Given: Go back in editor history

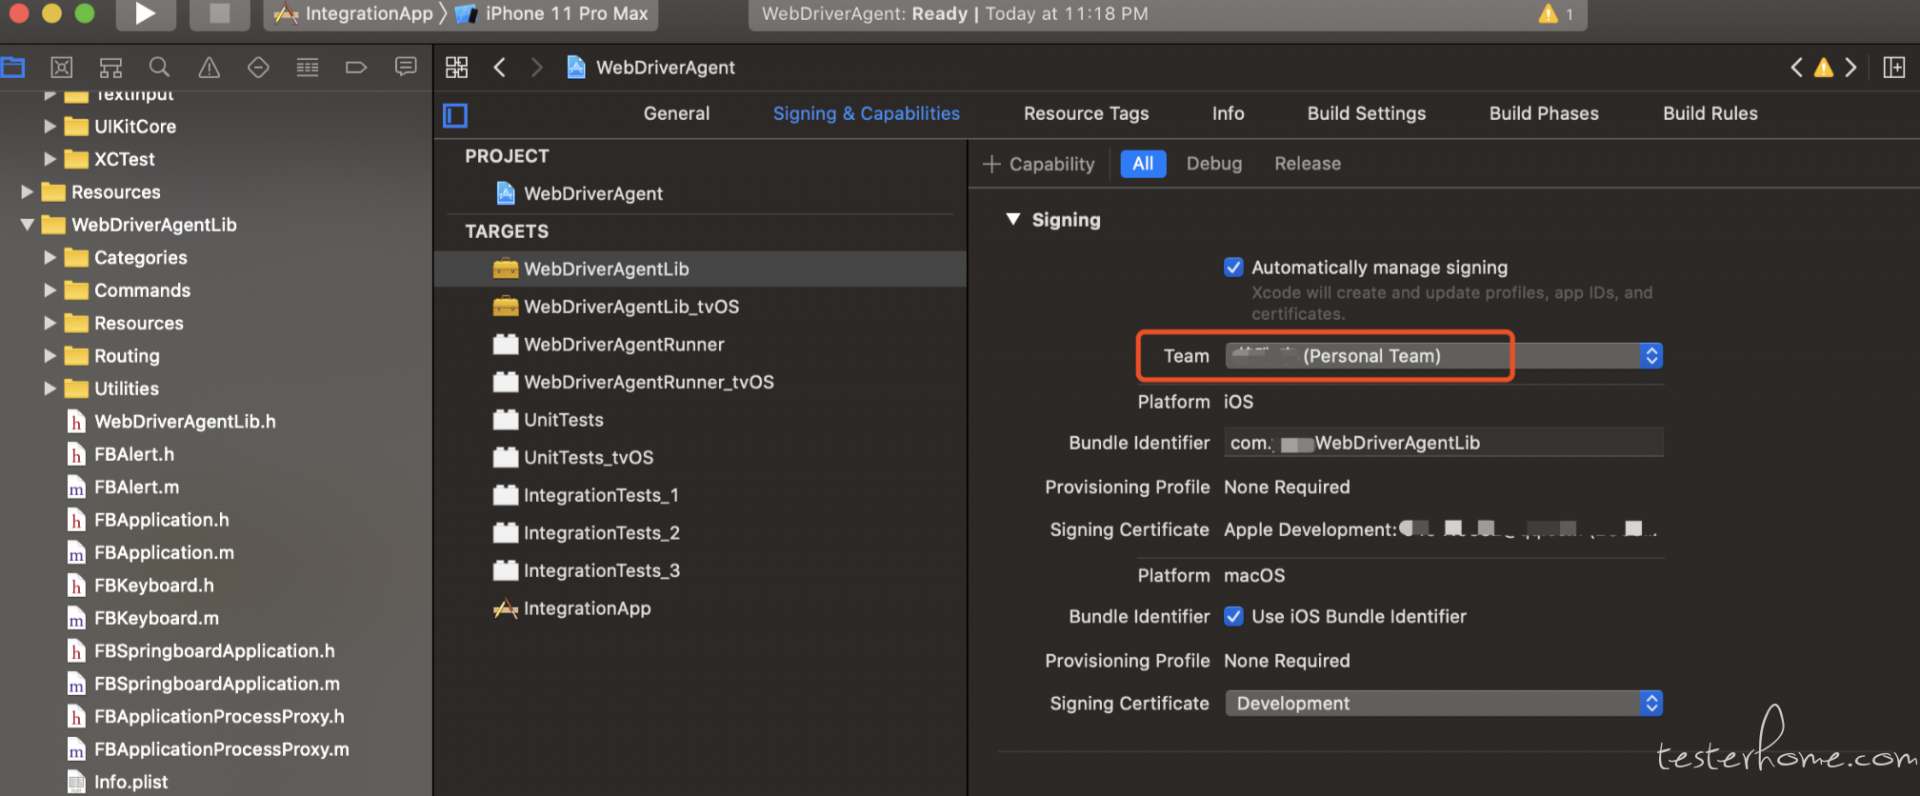Looking at the screenshot, I should click(x=500, y=67).
